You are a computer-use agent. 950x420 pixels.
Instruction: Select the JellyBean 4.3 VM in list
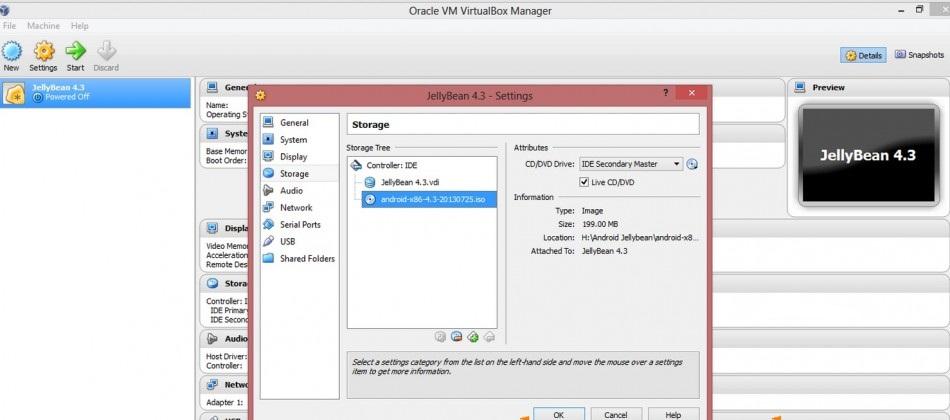[x=95, y=93]
